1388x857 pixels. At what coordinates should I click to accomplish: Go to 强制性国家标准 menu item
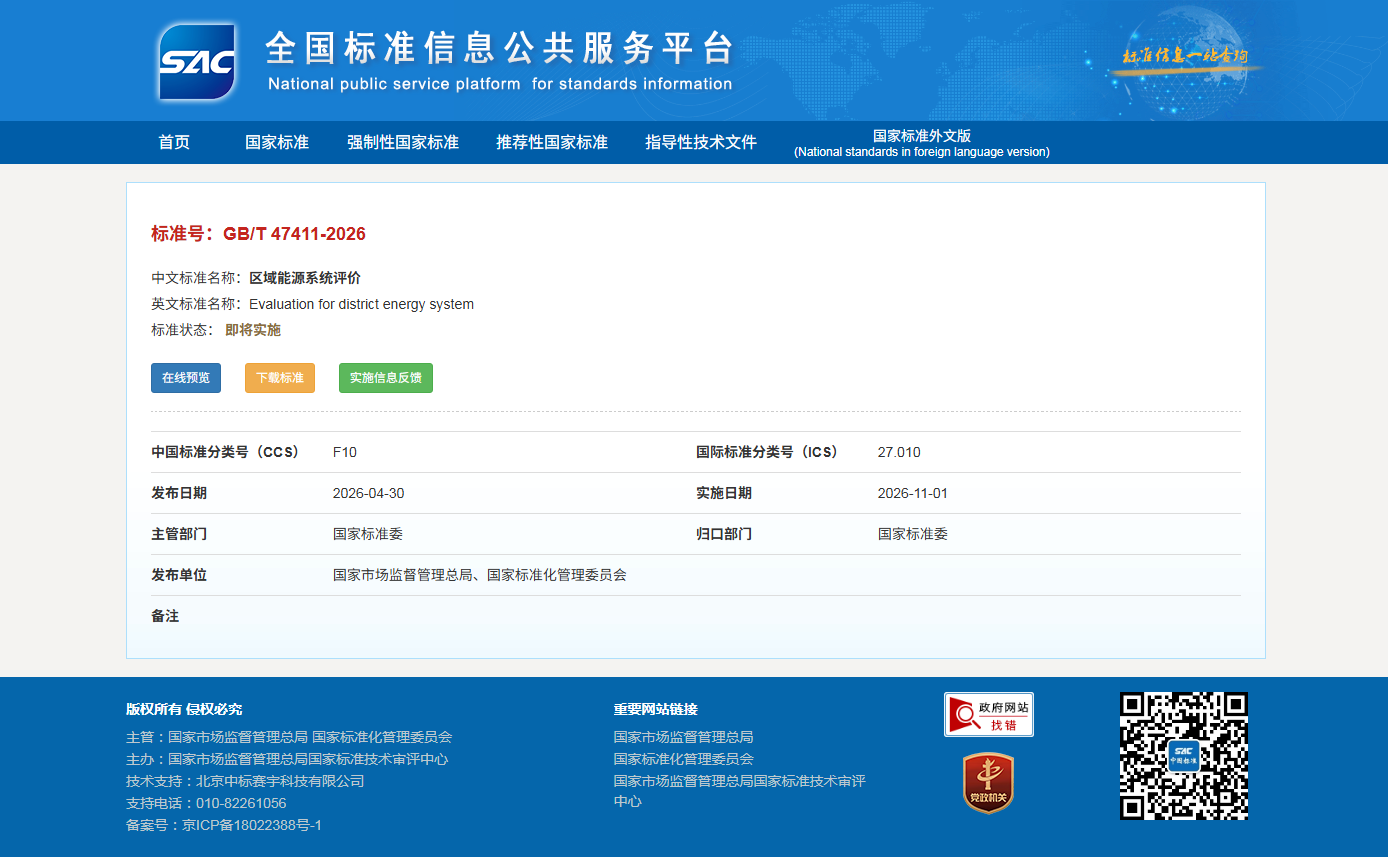403,142
